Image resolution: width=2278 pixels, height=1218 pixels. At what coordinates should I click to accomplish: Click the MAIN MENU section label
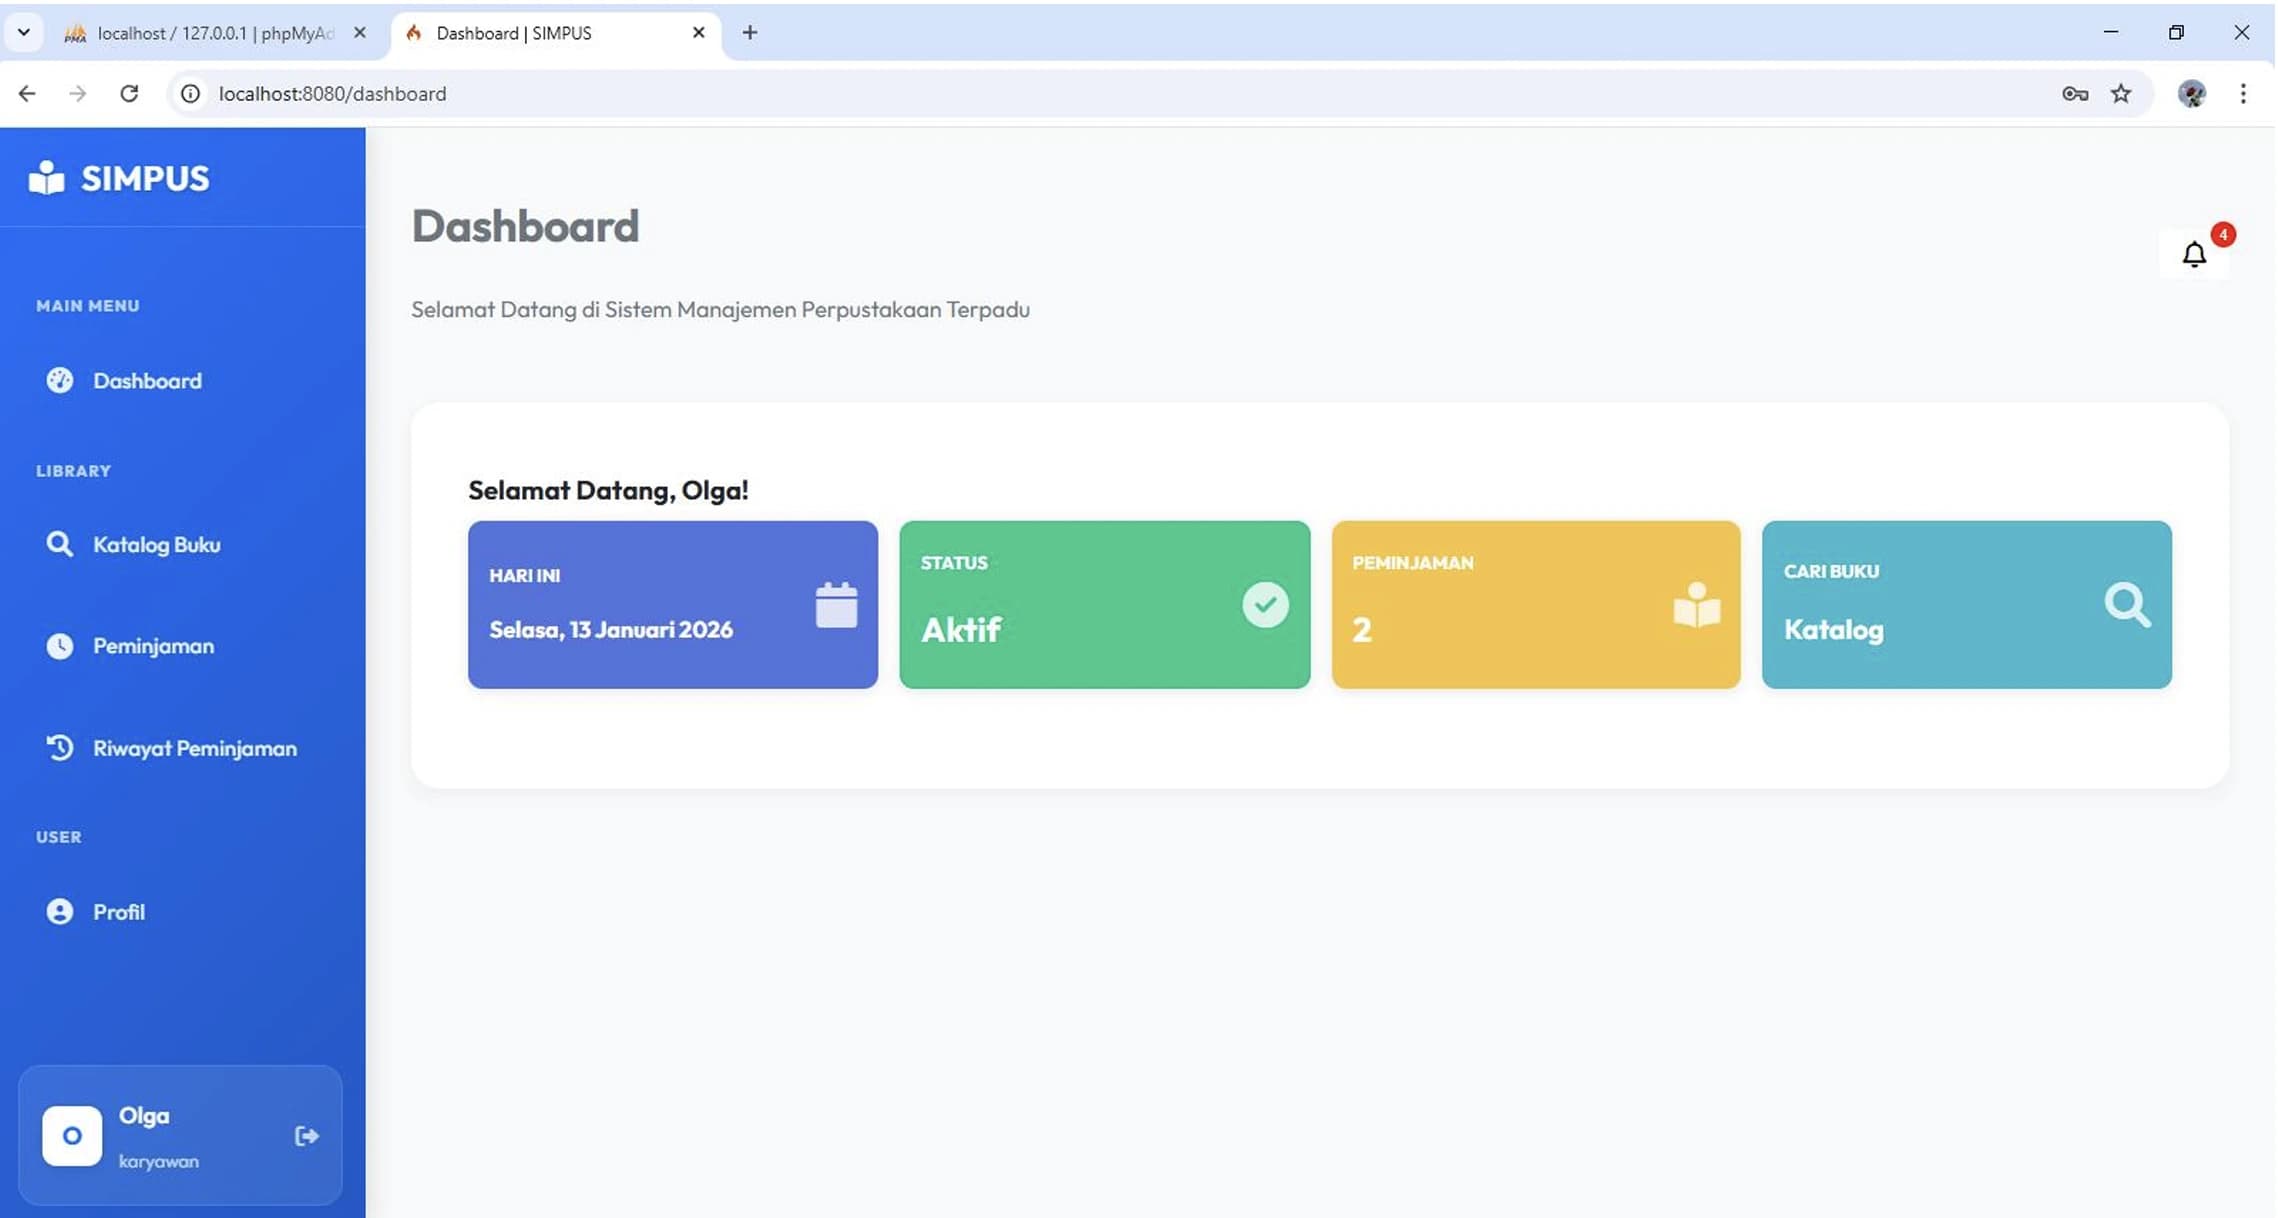click(x=88, y=306)
